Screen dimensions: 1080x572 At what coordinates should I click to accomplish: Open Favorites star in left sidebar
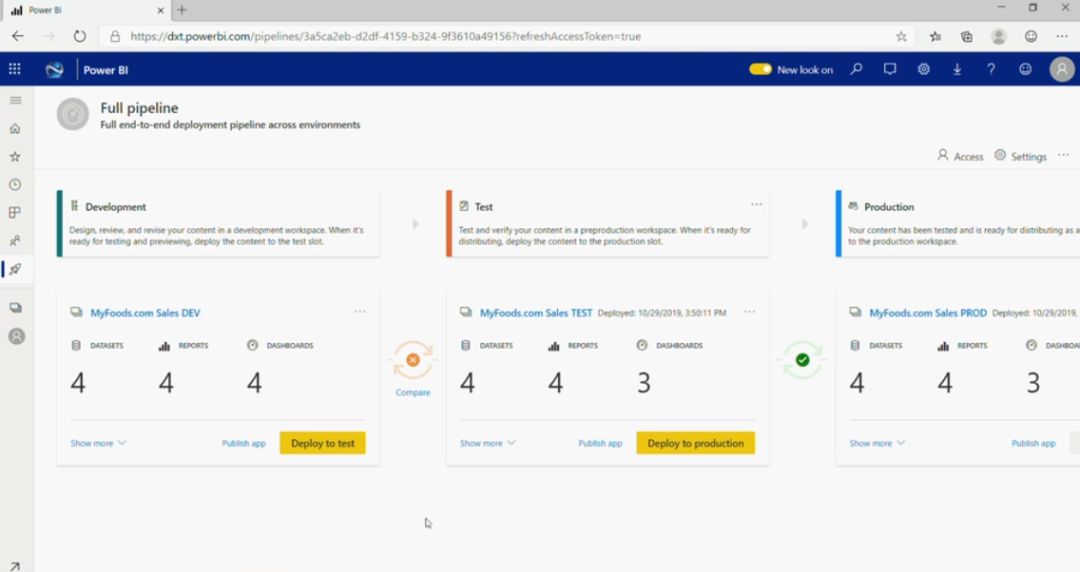point(15,156)
